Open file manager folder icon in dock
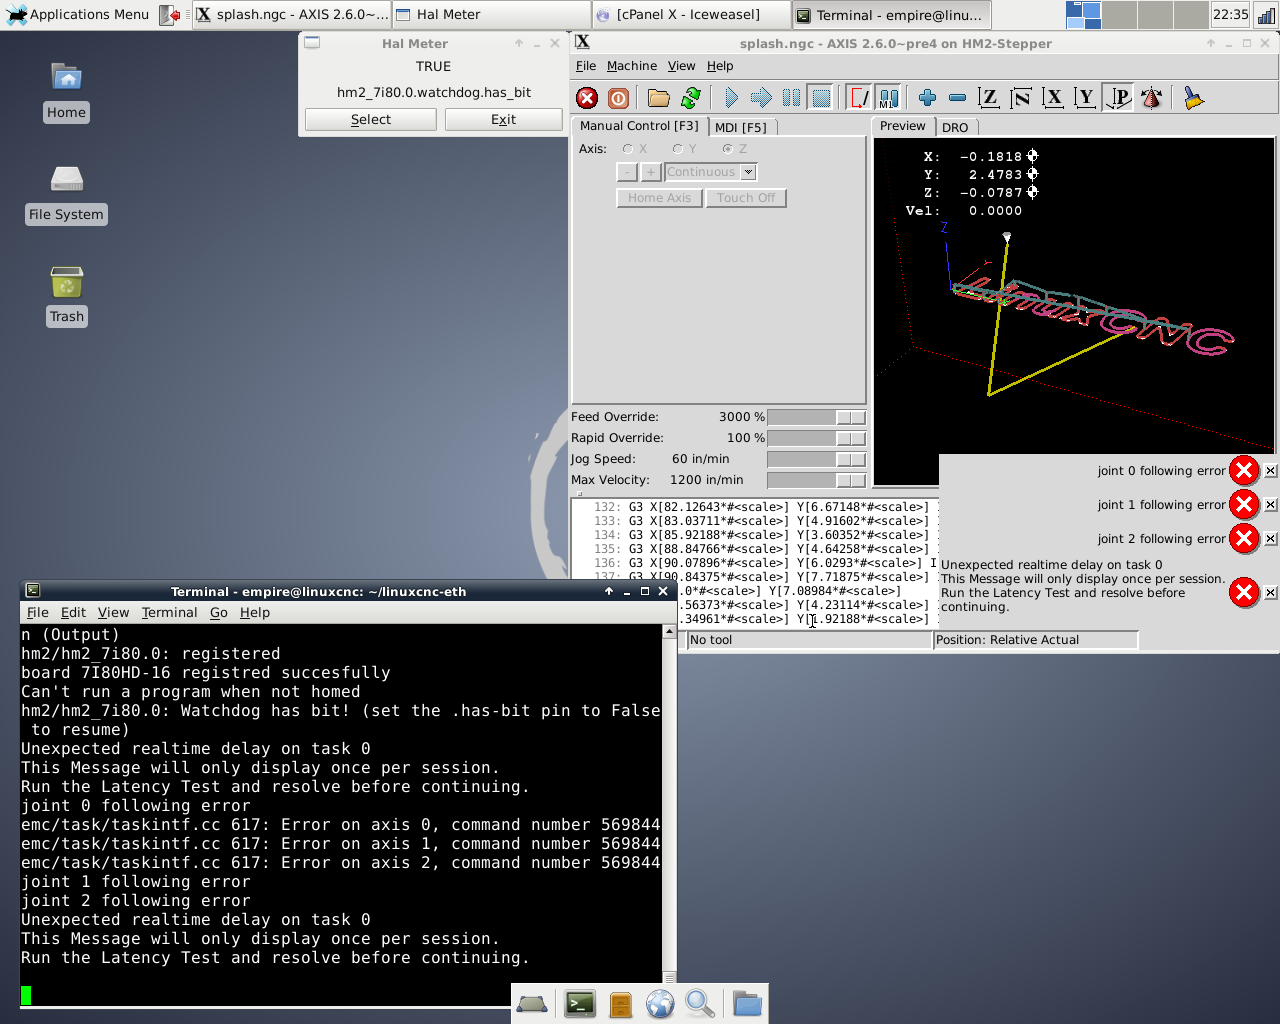Screen dimensions: 1280x1024 pyautogui.click(x=747, y=1003)
